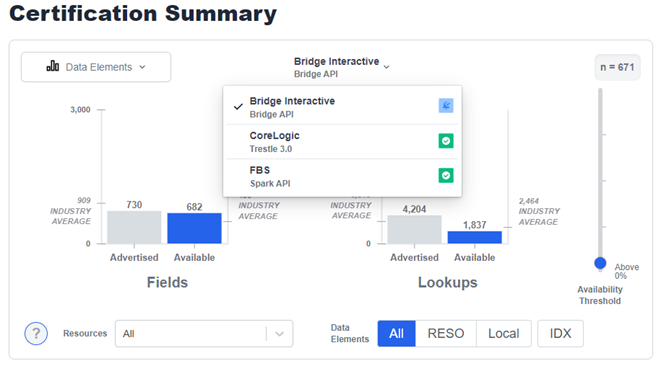Select Bridge Interactive Bridge API option
The height and width of the screenshot is (366, 661).
tap(342, 107)
